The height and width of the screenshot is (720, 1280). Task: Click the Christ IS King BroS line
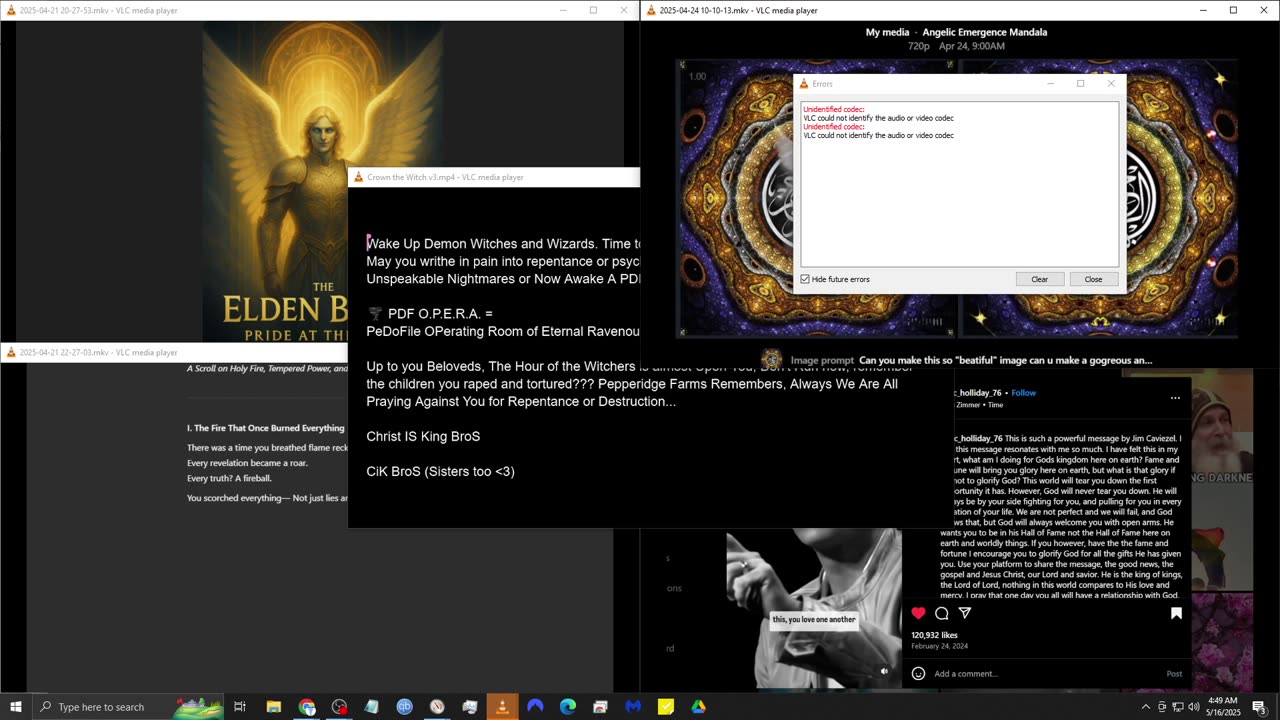(423, 436)
